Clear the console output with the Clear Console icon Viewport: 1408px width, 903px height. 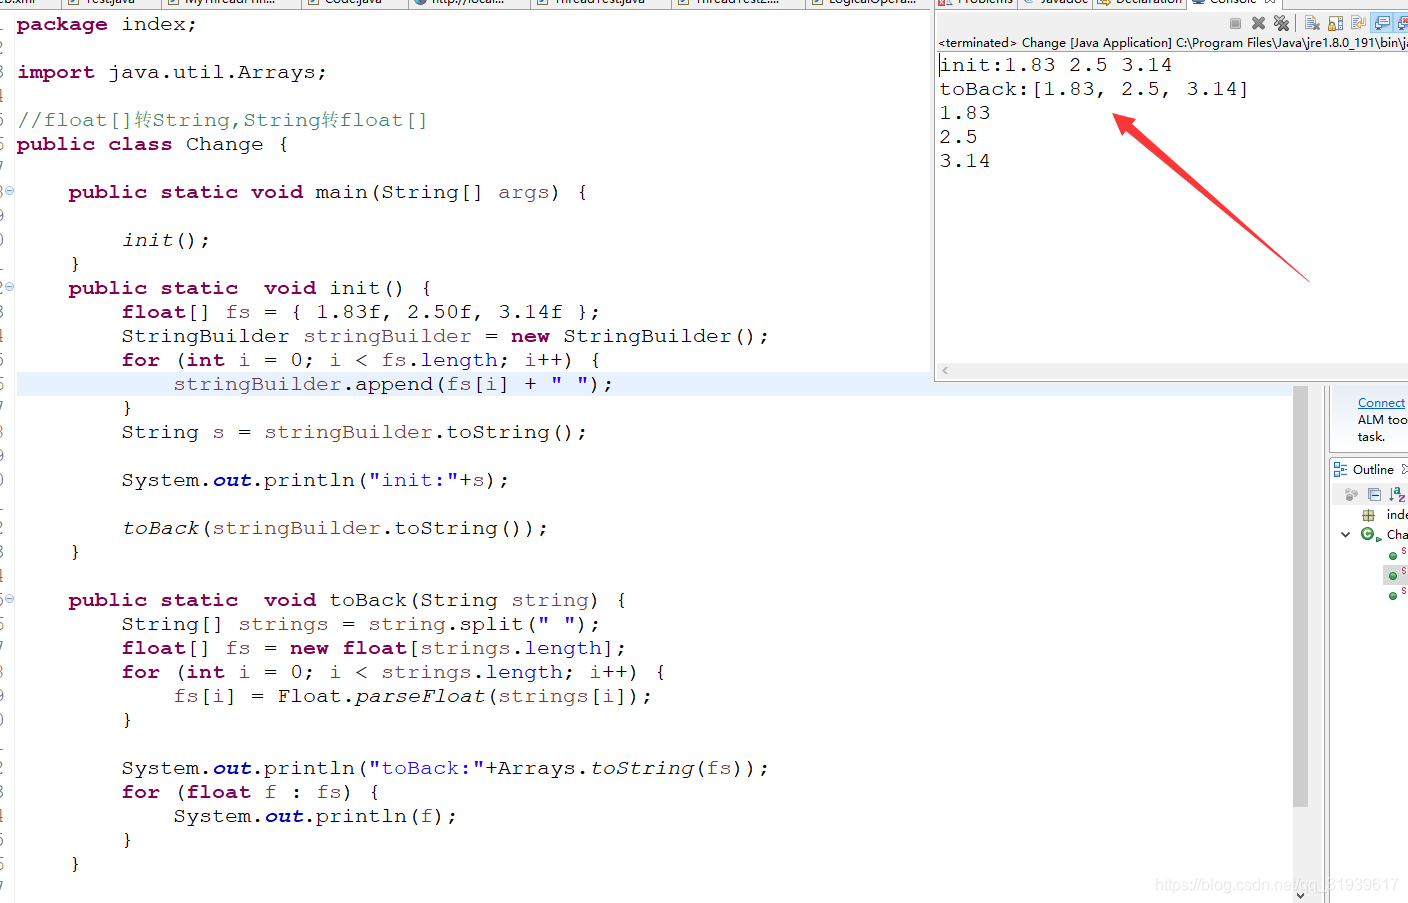tap(1312, 23)
